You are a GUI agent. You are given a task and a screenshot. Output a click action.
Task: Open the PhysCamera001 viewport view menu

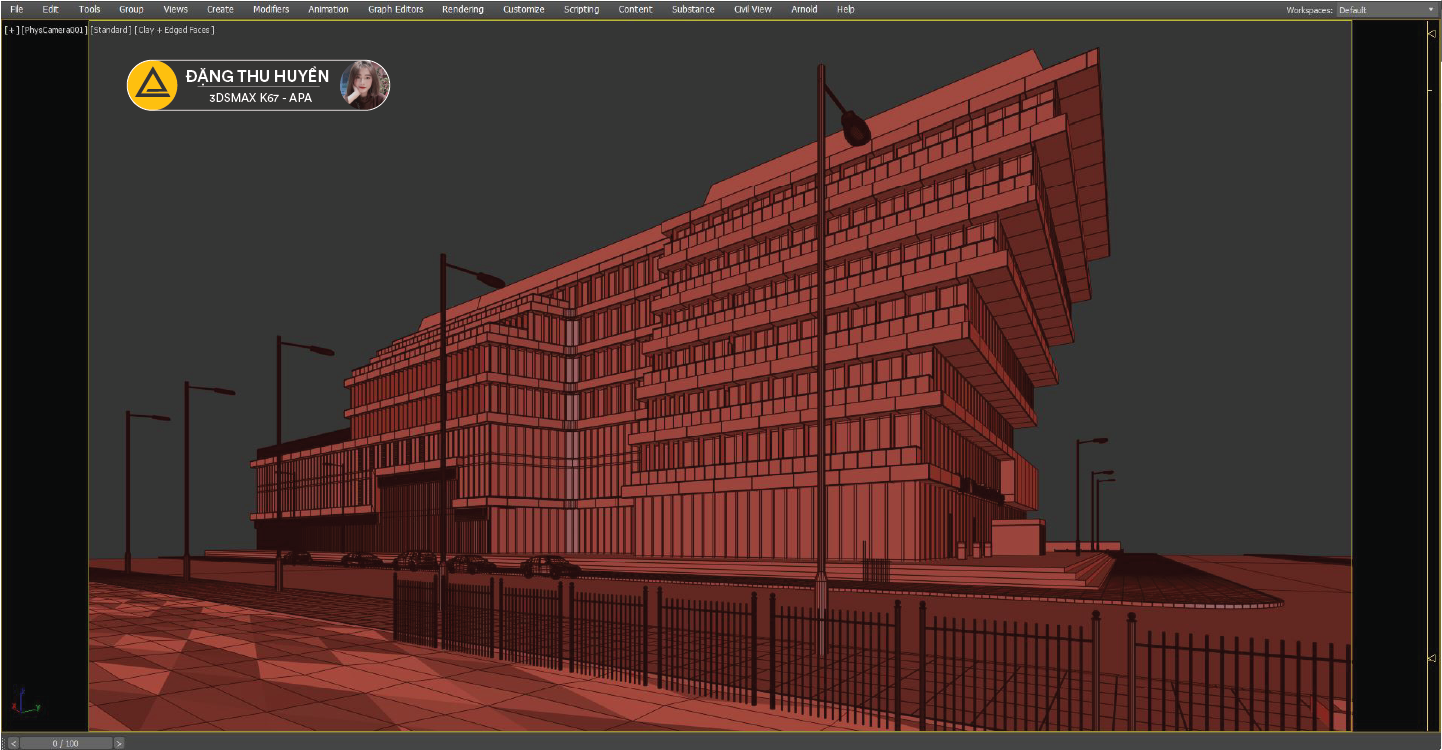54,30
